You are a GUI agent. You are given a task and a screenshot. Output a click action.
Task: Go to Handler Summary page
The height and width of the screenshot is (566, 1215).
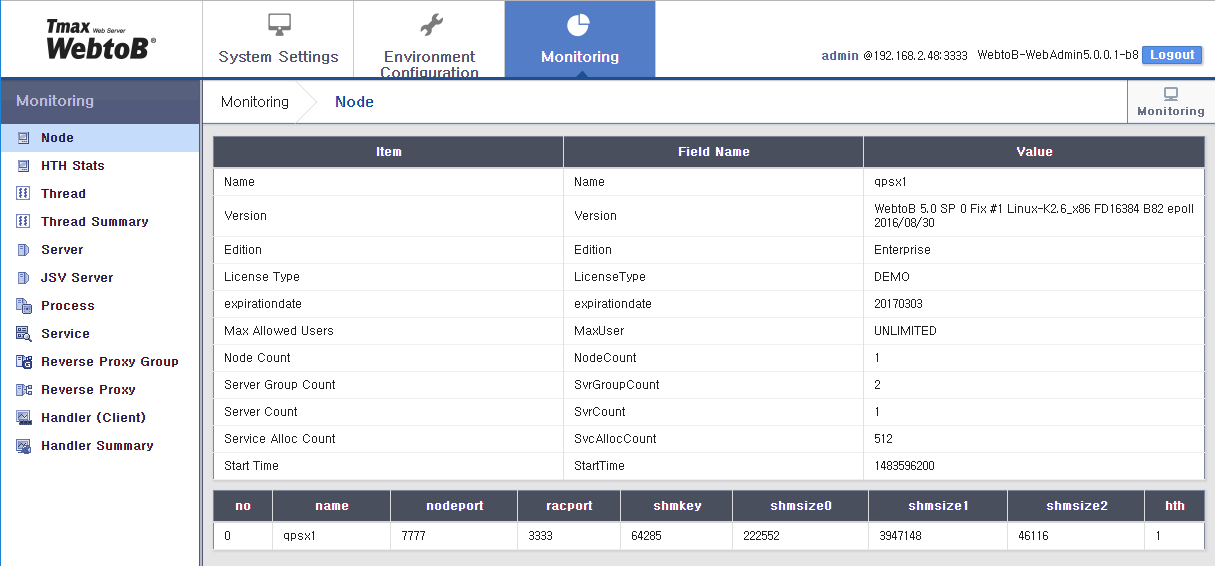(100, 446)
